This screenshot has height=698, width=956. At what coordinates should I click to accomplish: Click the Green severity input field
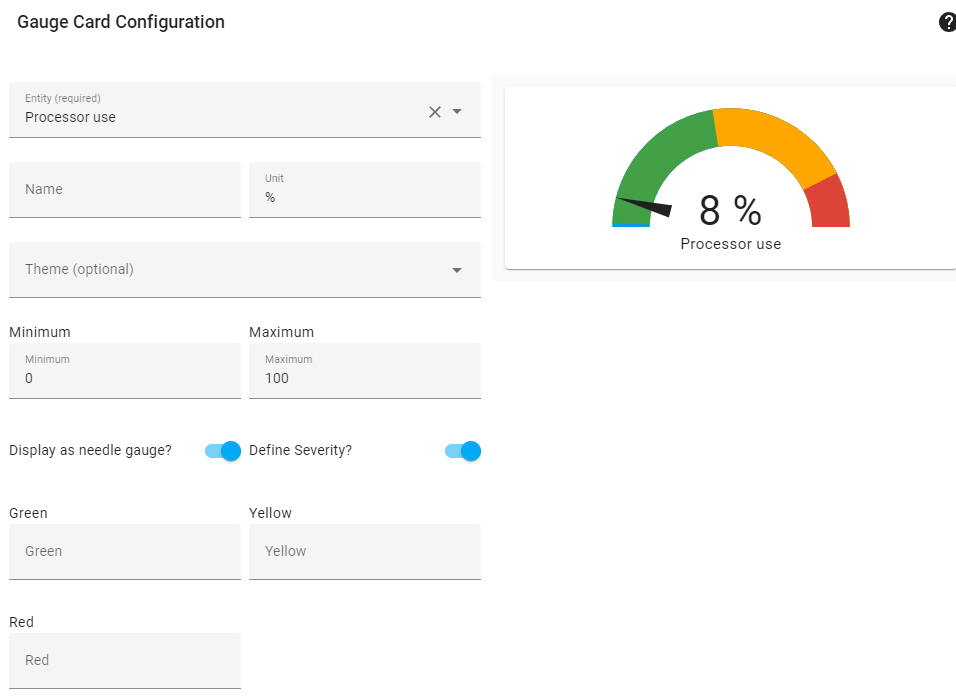tap(125, 552)
